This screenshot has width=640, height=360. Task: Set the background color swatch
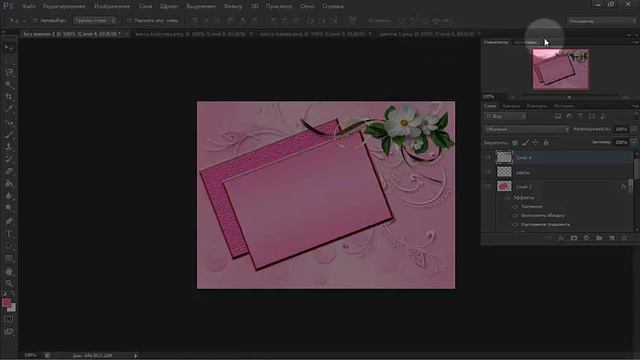tap(12, 308)
